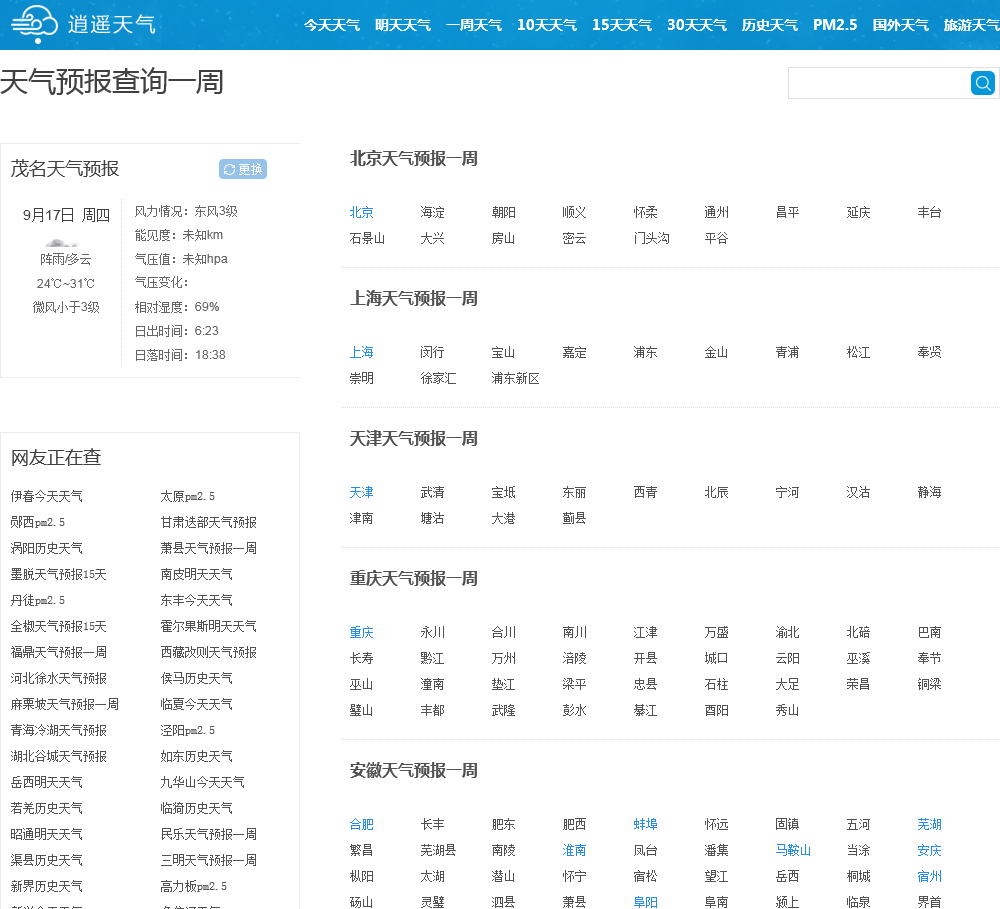Focus the search input field

879,83
